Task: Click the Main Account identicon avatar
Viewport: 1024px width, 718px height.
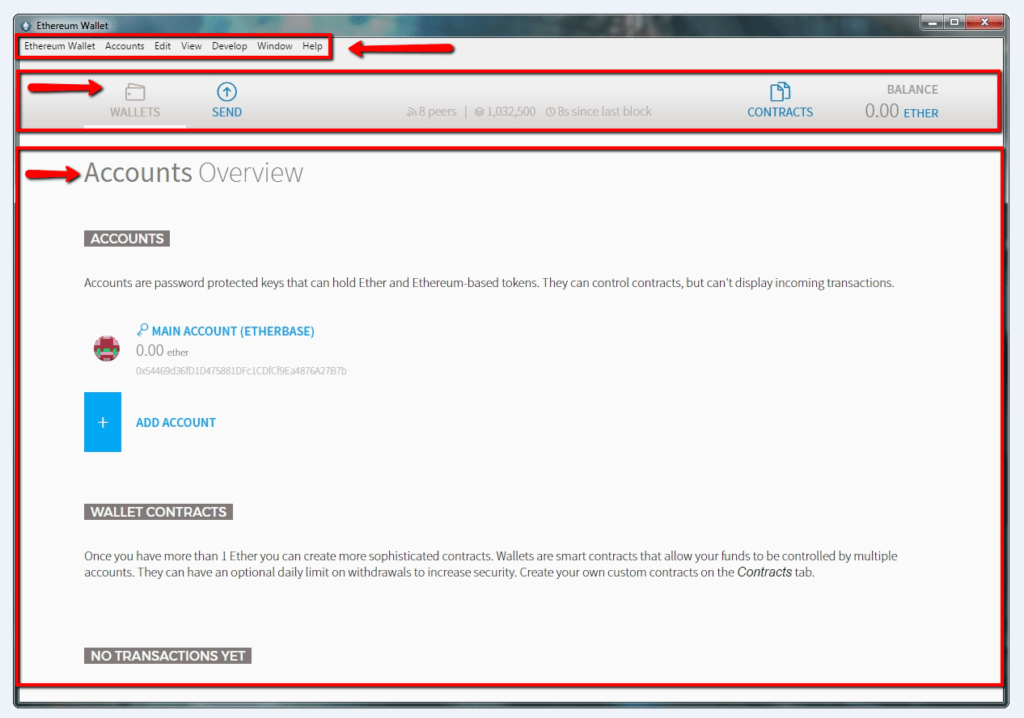Action: 106,348
